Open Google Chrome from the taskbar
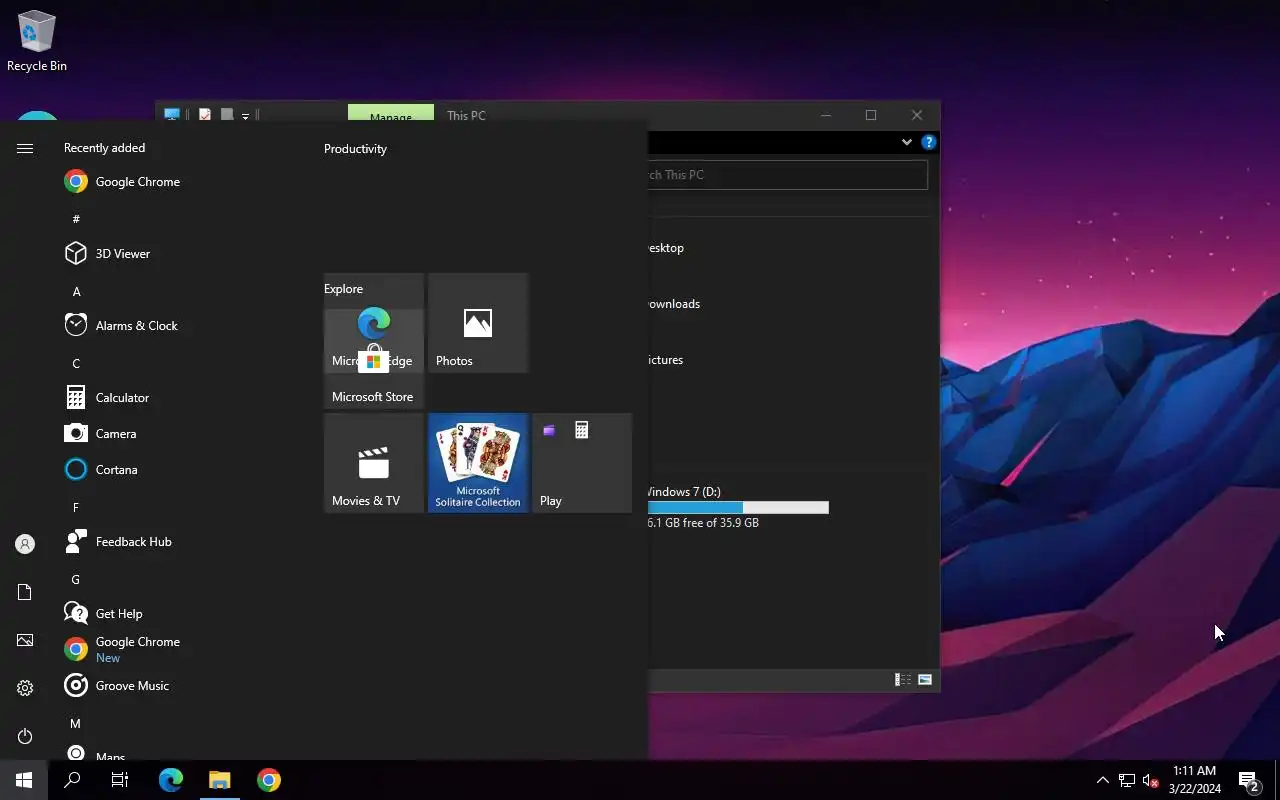 coord(268,780)
